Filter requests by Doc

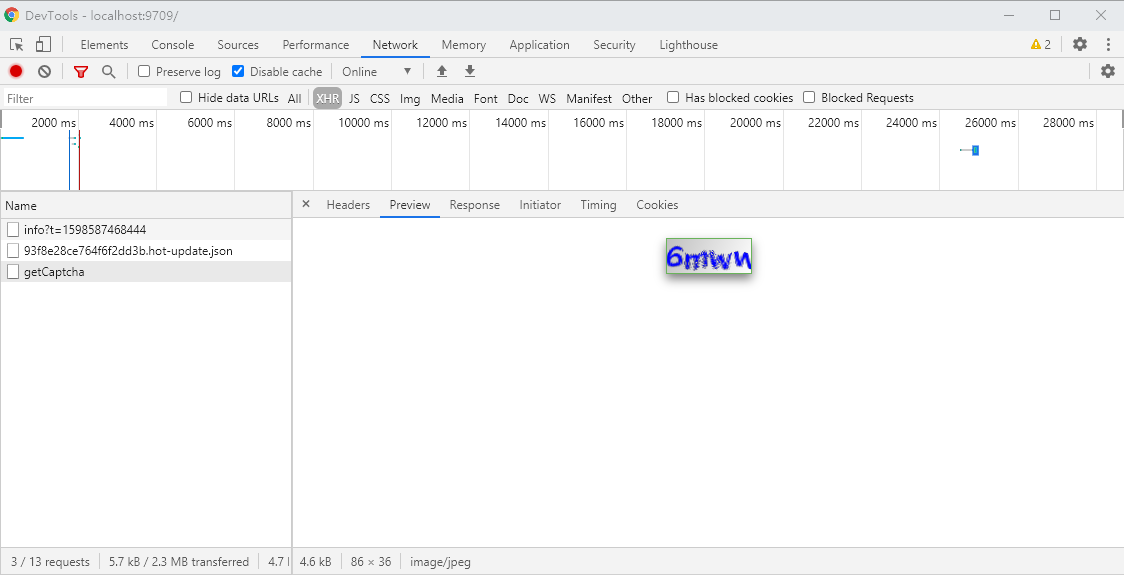pyautogui.click(x=518, y=98)
